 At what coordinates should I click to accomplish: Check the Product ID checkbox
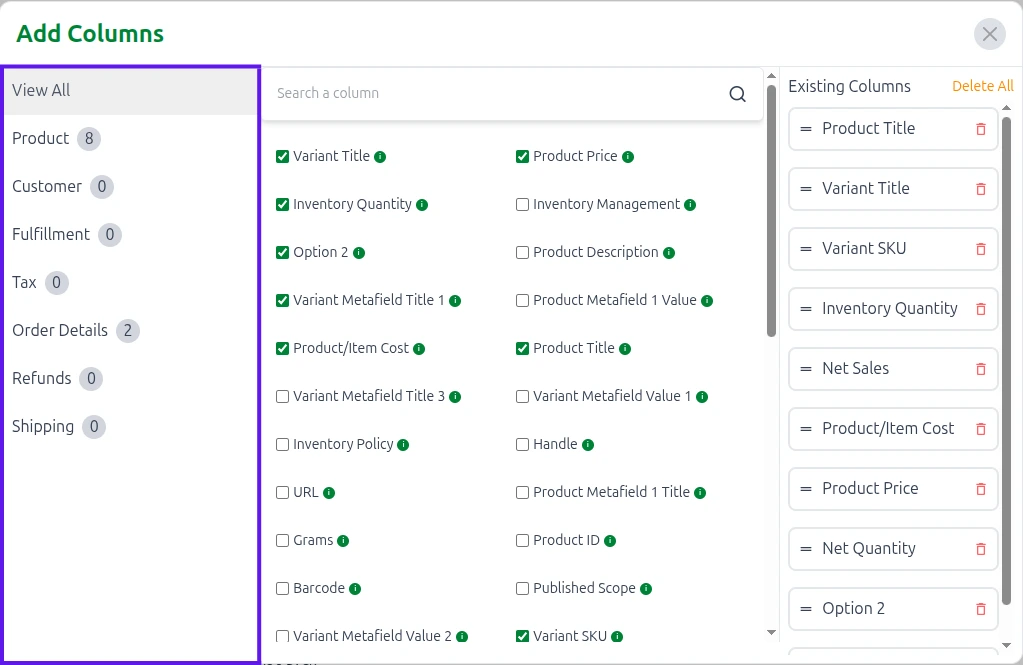(523, 541)
